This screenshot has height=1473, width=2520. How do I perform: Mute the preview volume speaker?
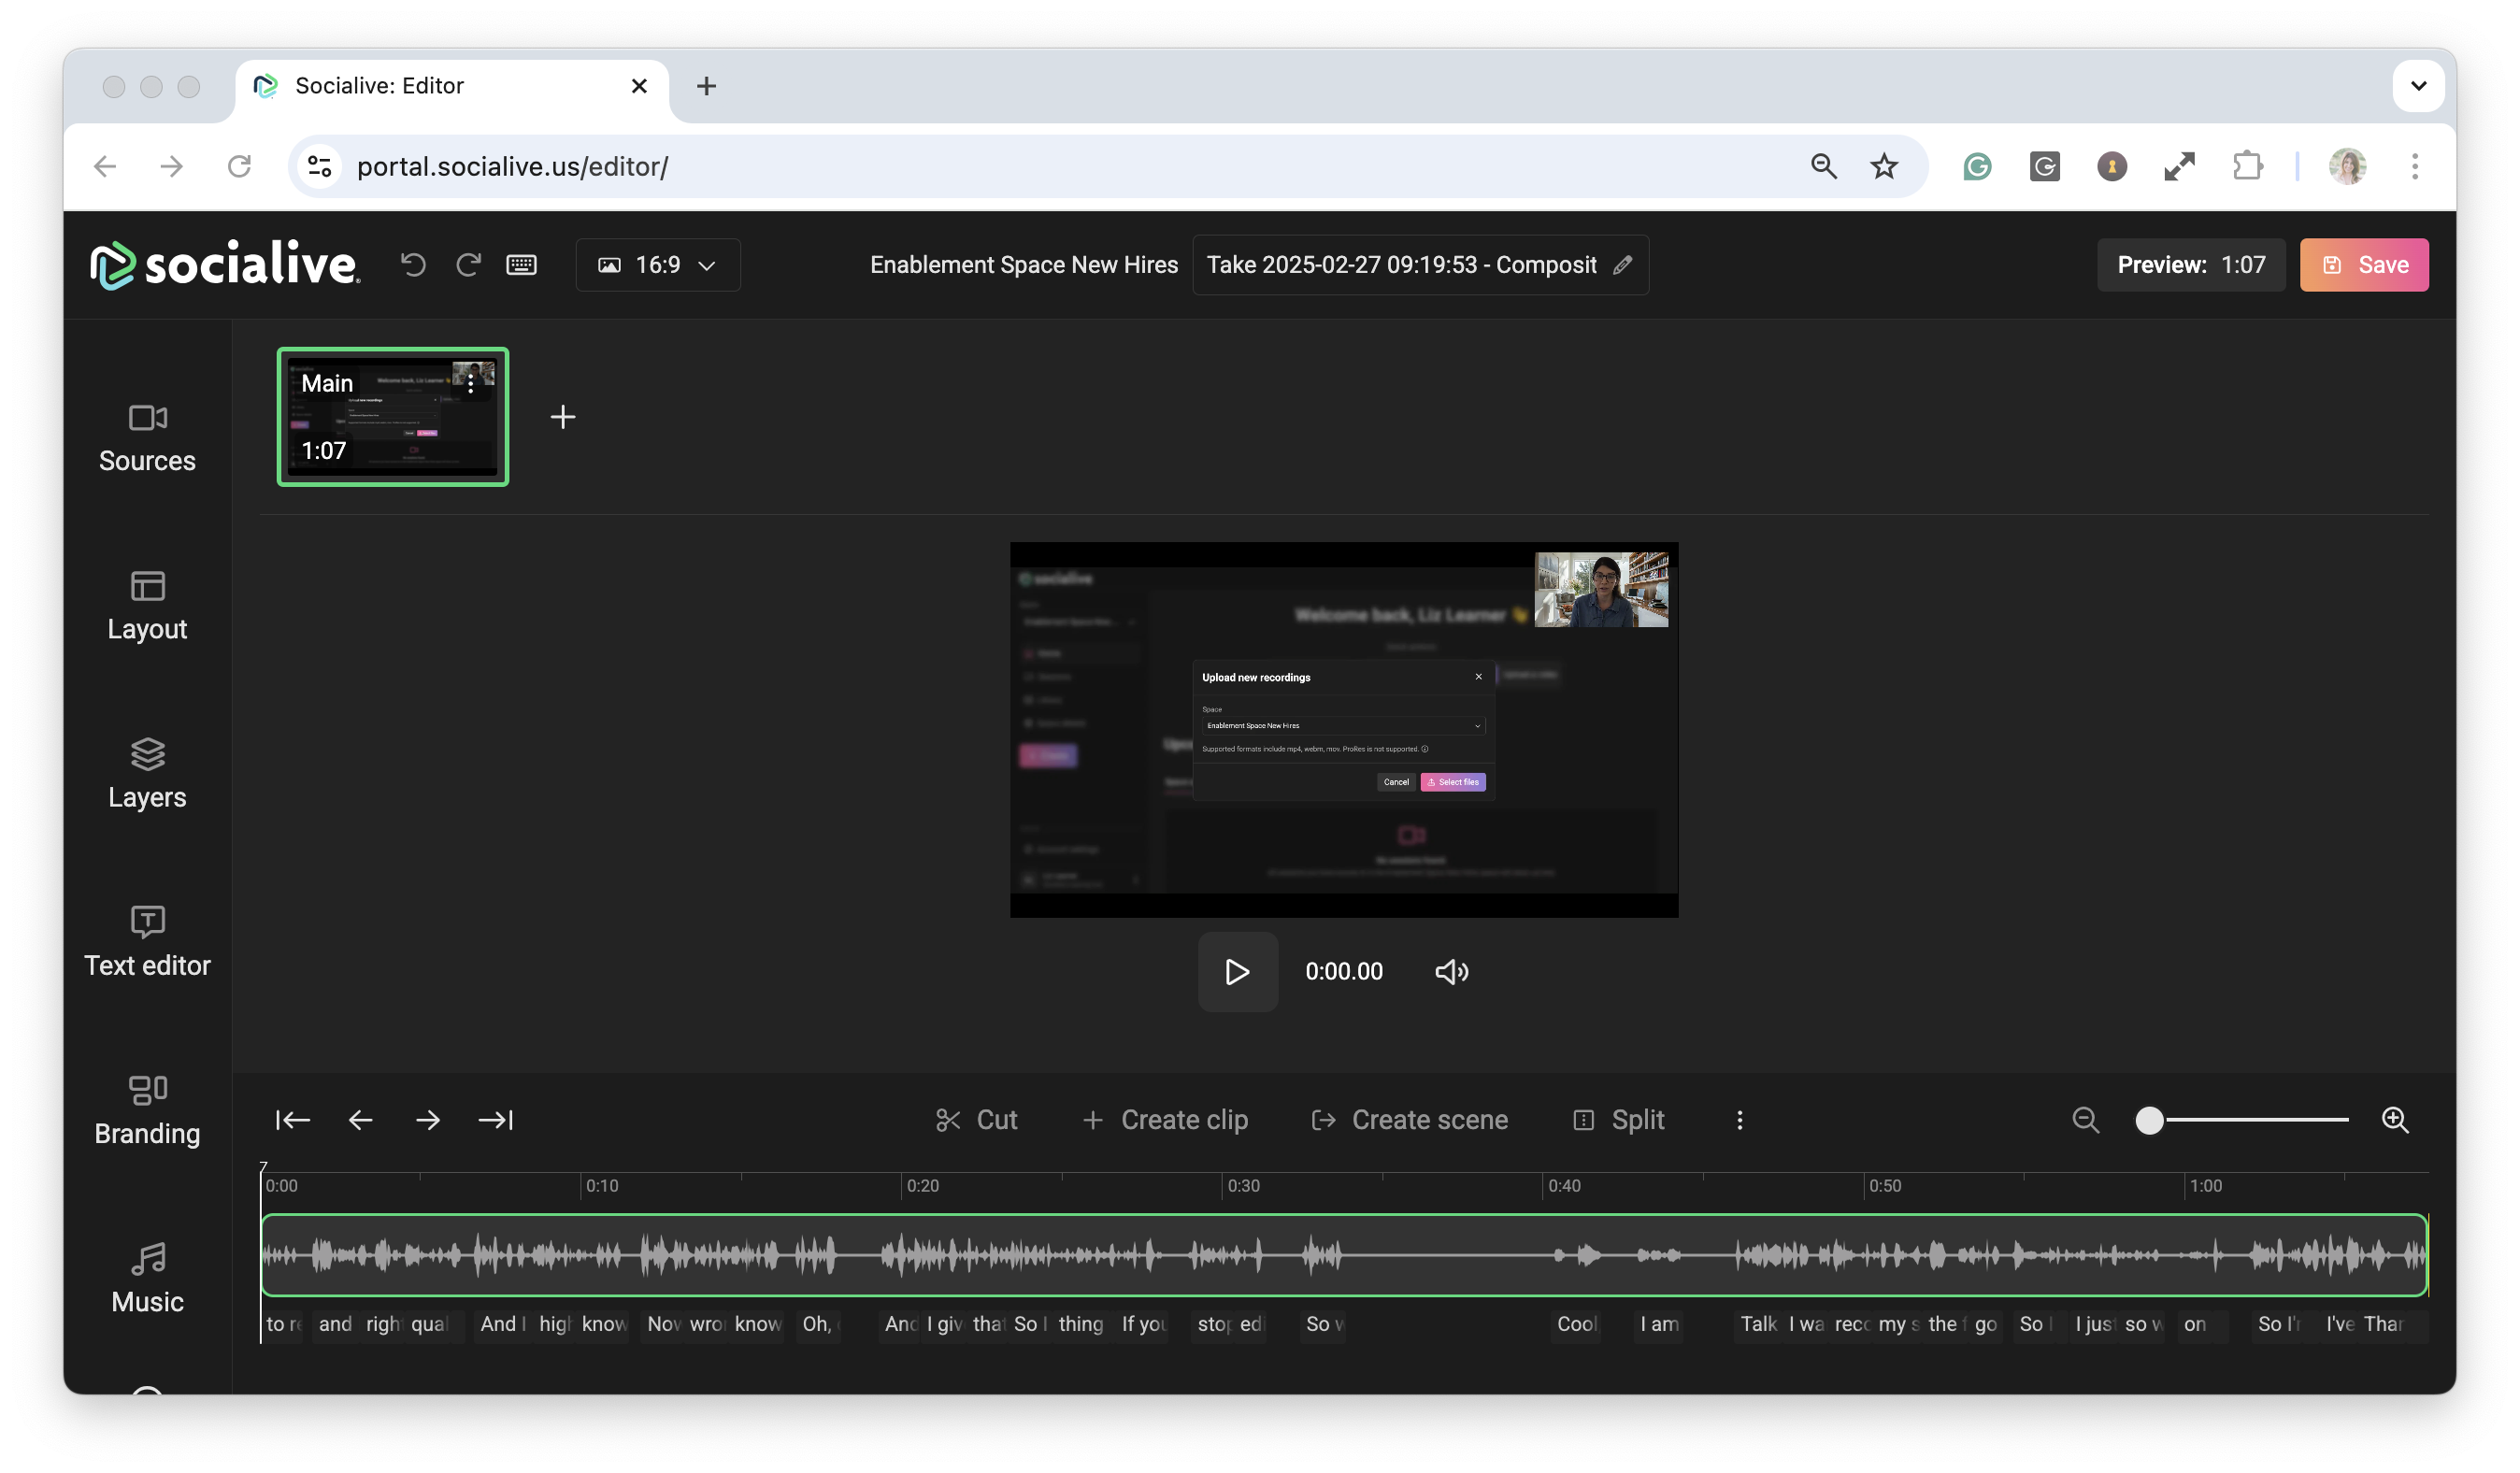[x=1451, y=972]
